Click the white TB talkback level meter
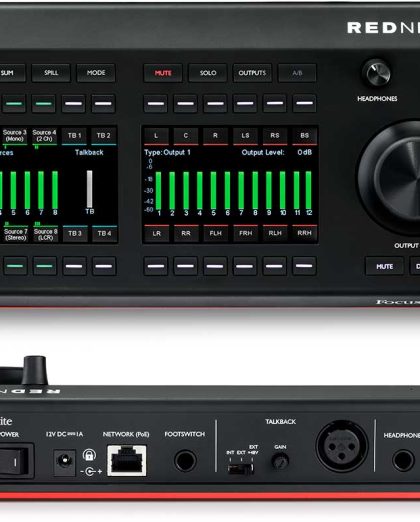The height and width of the screenshot is (522, 420). click(90, 189)
